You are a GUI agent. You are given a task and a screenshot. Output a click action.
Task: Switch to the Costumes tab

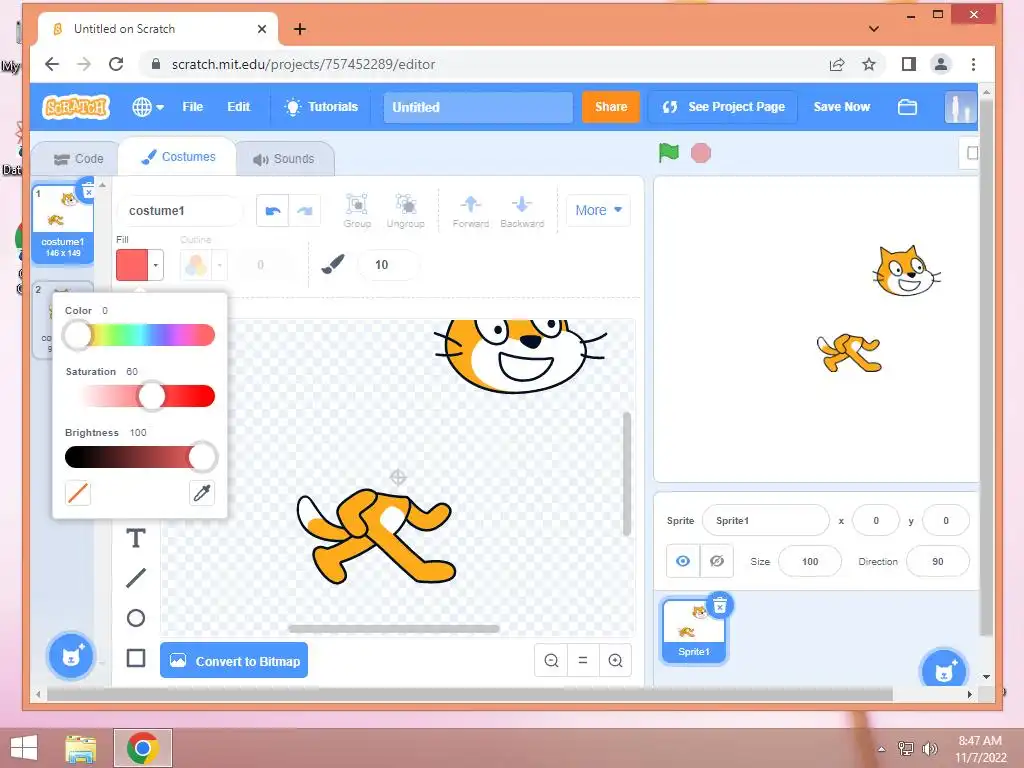[x=178, y=157]
